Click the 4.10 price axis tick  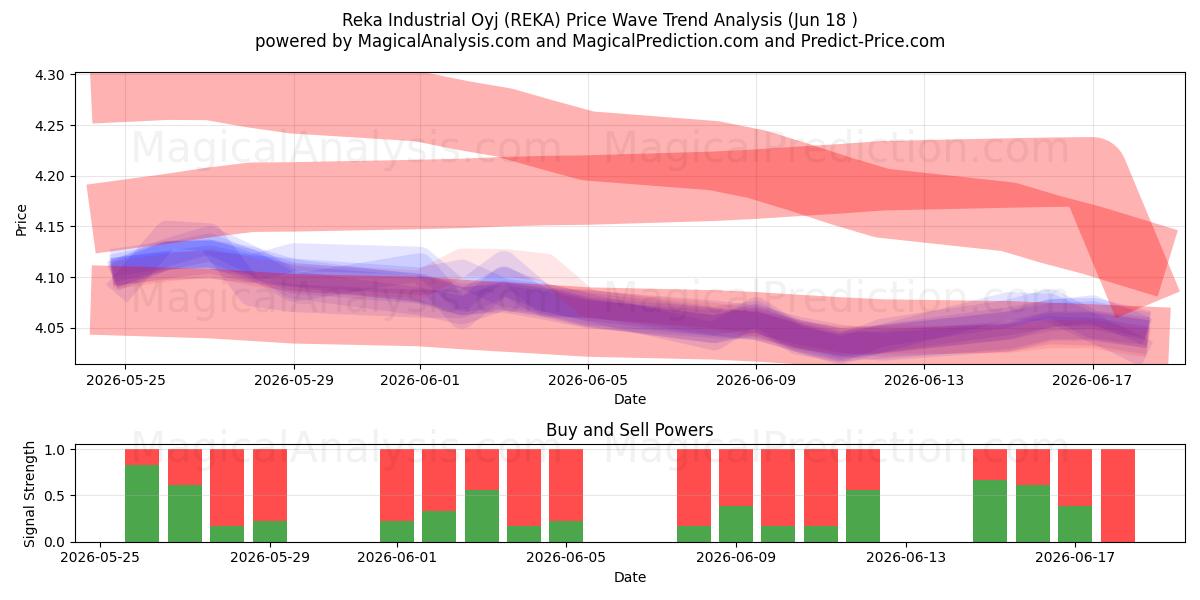50,278
